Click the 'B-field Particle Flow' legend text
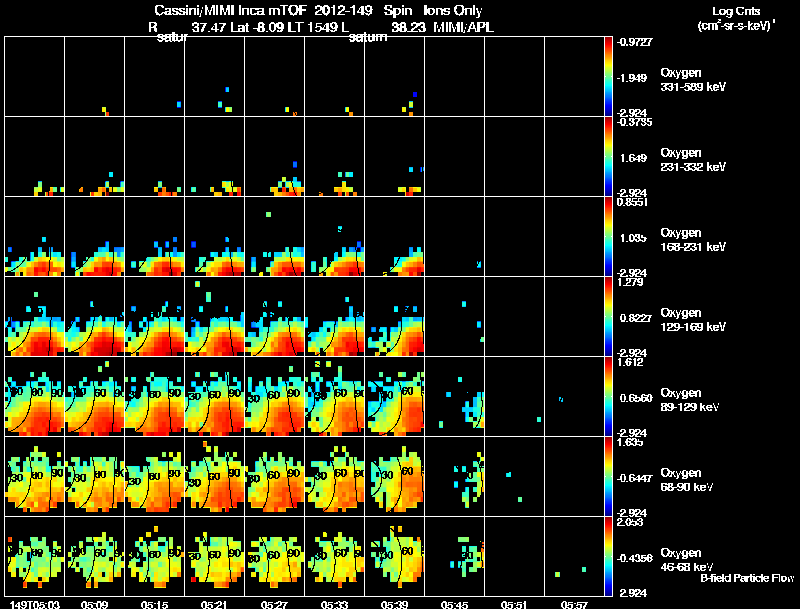 pyautogui.click(x=747, y=578)
